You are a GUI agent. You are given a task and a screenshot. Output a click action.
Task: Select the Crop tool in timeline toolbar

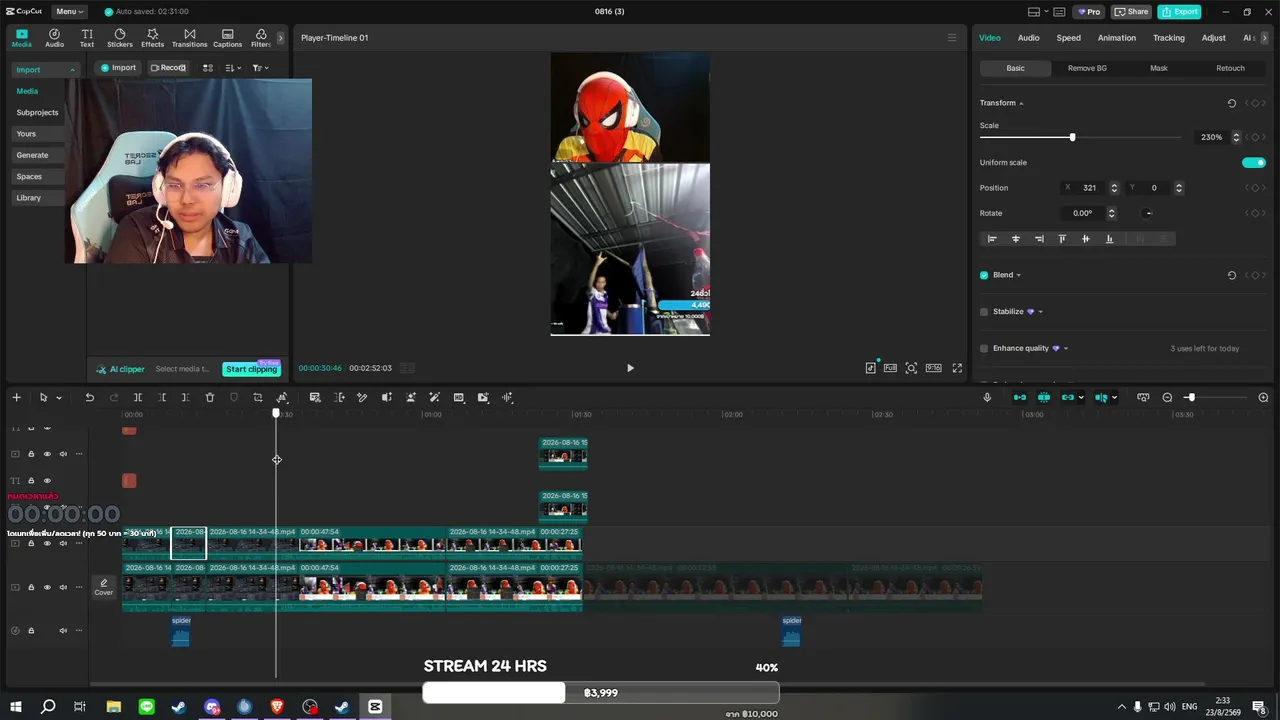258,398
